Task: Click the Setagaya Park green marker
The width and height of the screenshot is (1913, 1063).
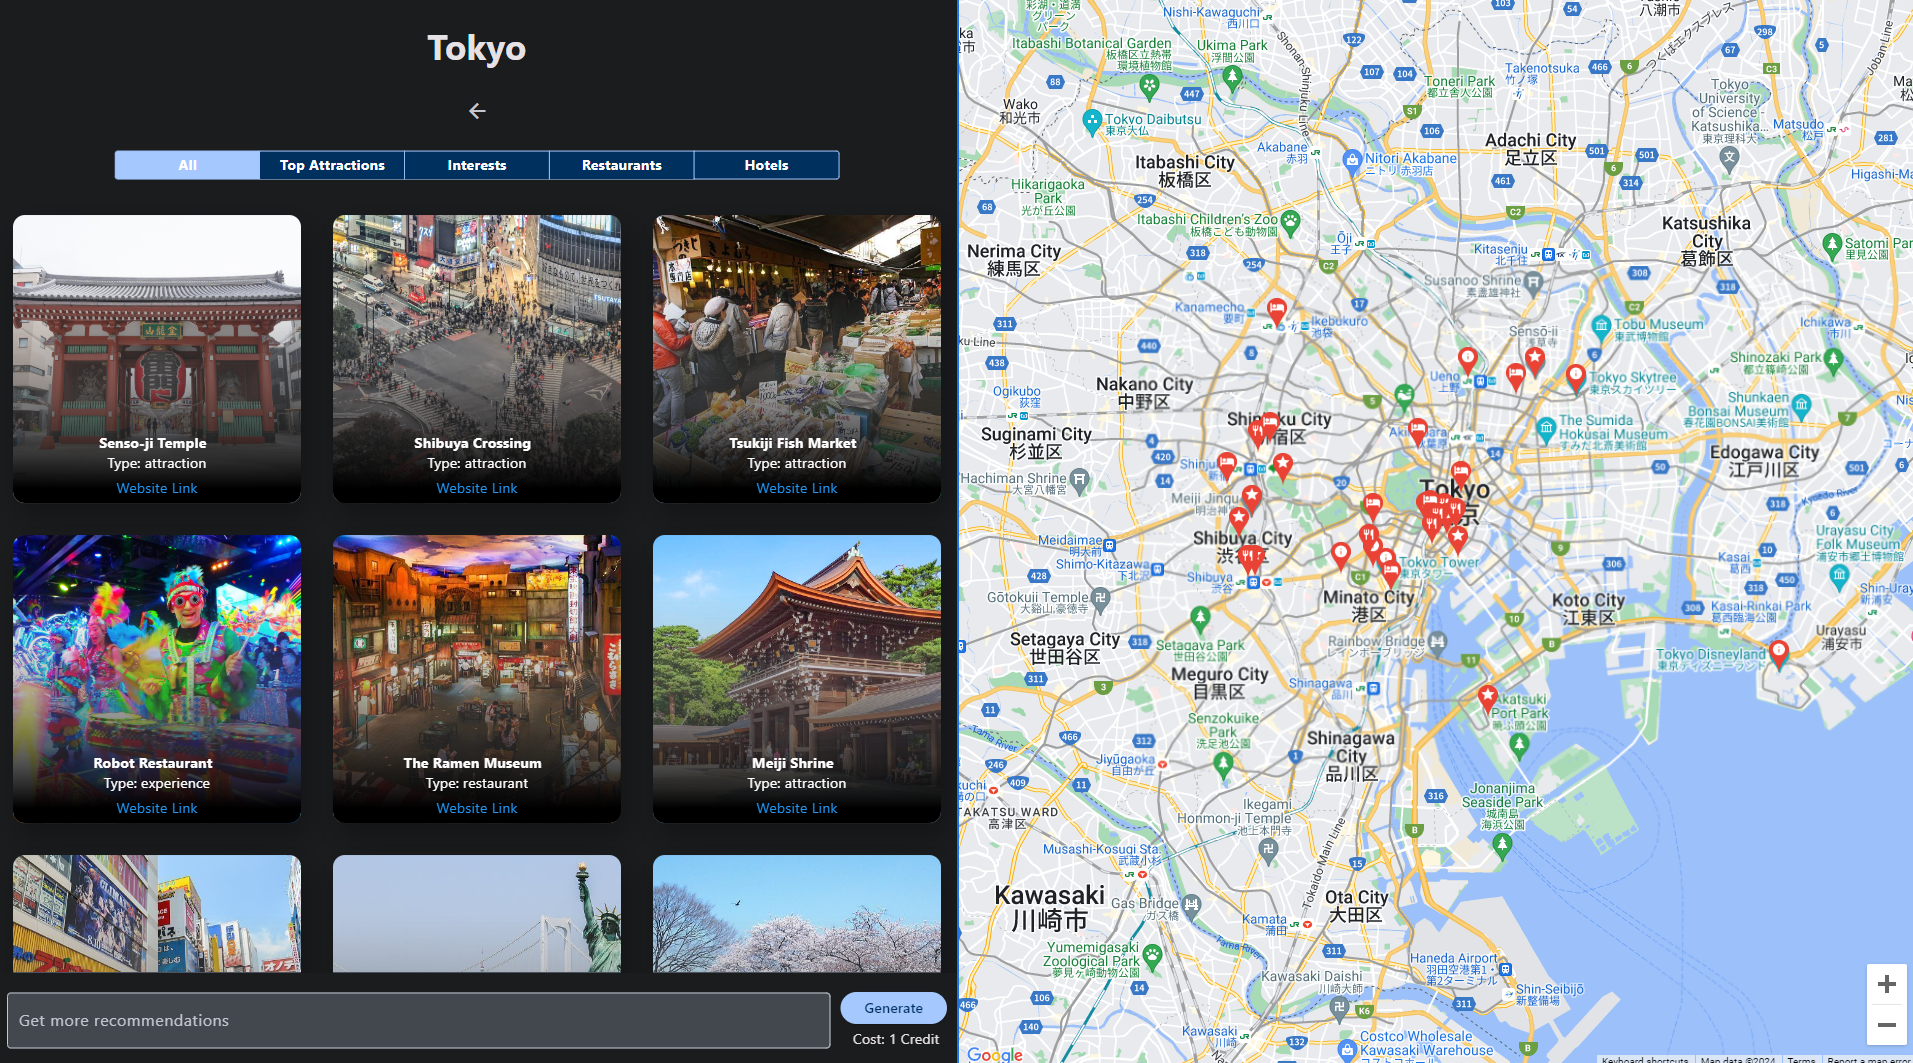Action: pos(1201,619)
